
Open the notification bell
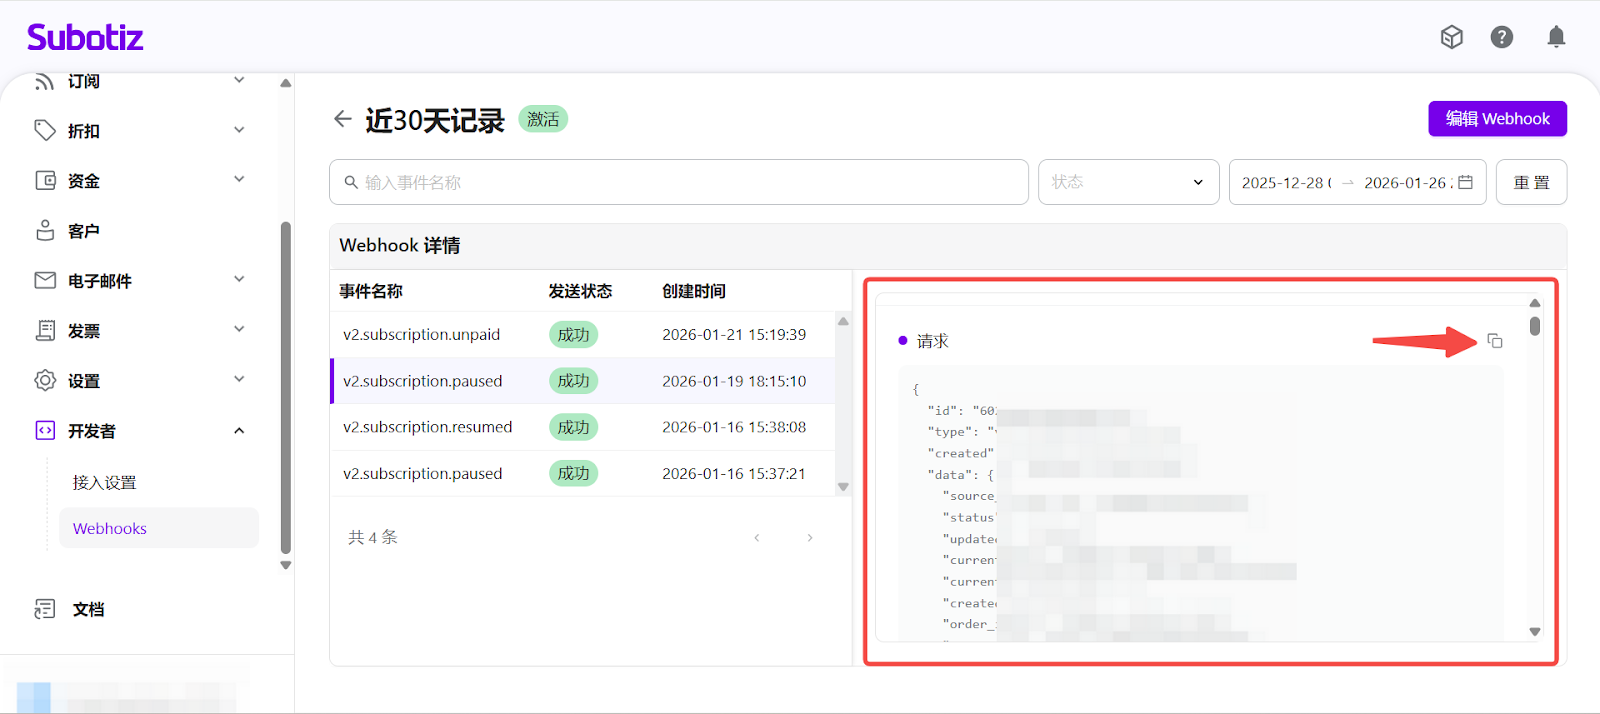tap(1556, 37)
